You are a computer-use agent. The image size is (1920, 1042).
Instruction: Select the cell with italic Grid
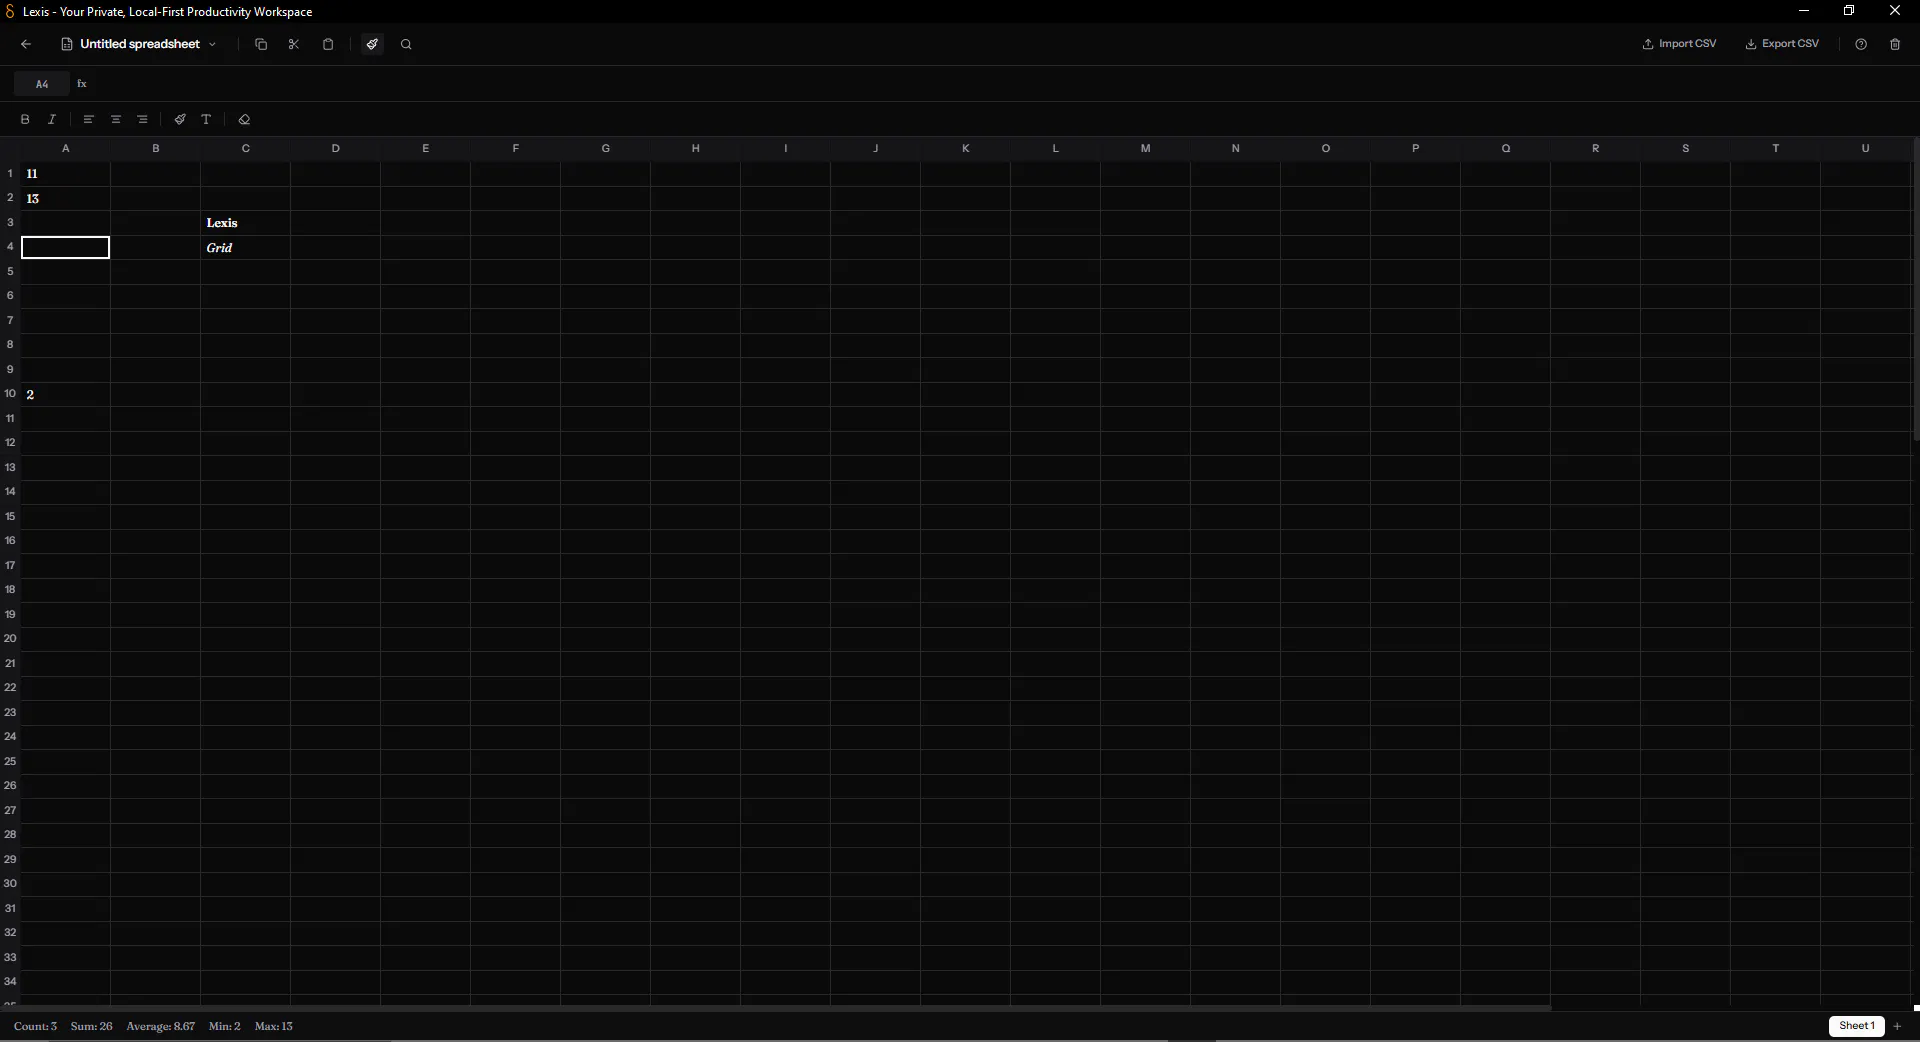tap(246, 247)
